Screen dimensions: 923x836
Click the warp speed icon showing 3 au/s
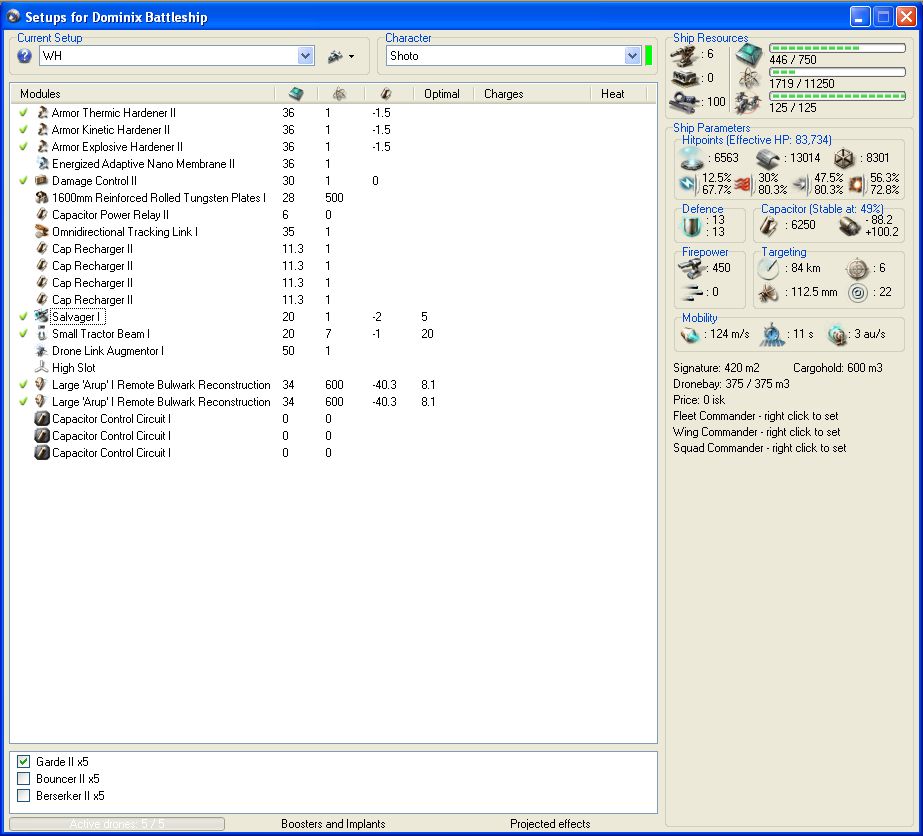837,334
